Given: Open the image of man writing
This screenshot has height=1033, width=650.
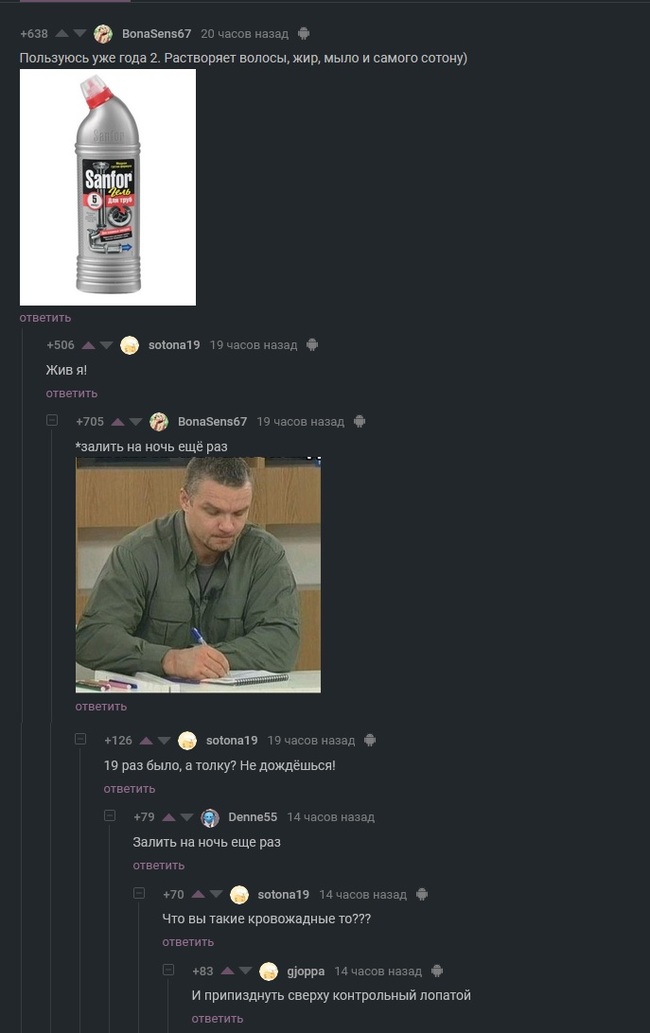Looking at the screenshot, I should tap(198, 575).
